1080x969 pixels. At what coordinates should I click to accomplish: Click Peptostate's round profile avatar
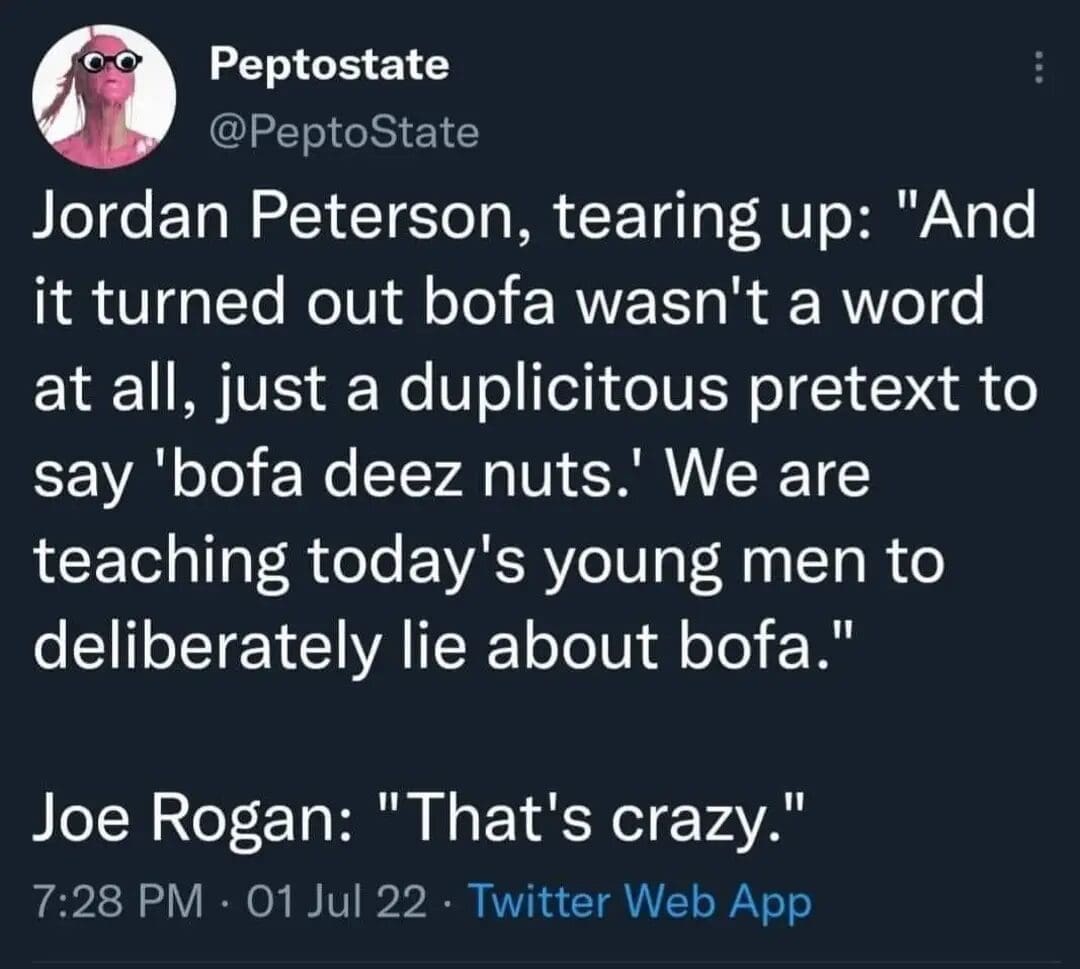104,96
